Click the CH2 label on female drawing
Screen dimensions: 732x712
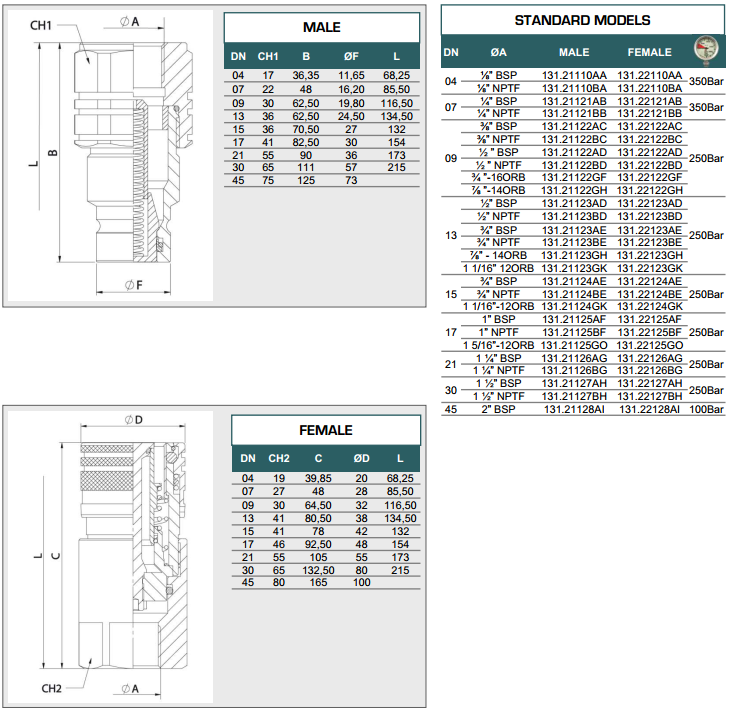[53, 688]
